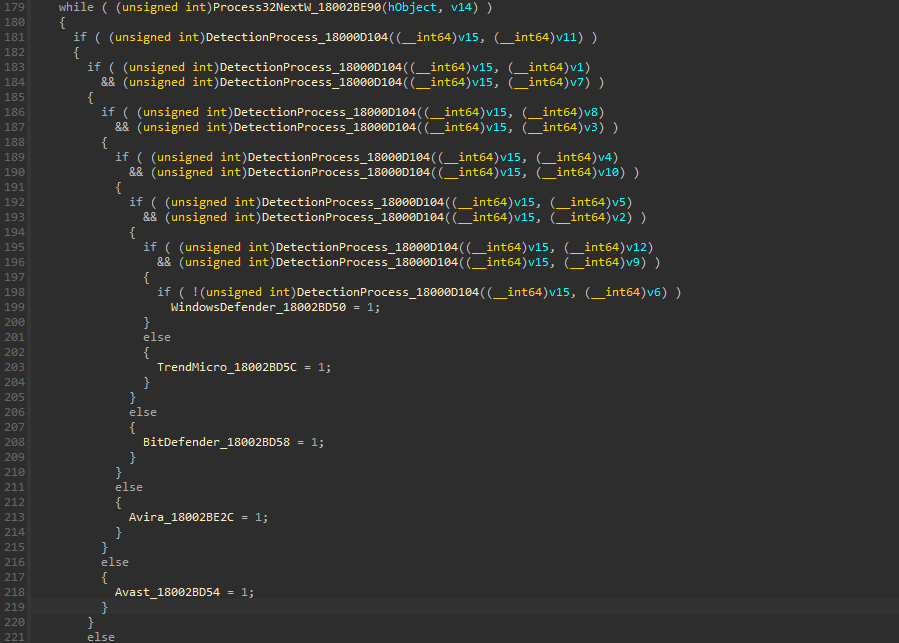Click else keyword on line 206
The image size is (899, 643).
pyautogui.click(x=143, y=412)
